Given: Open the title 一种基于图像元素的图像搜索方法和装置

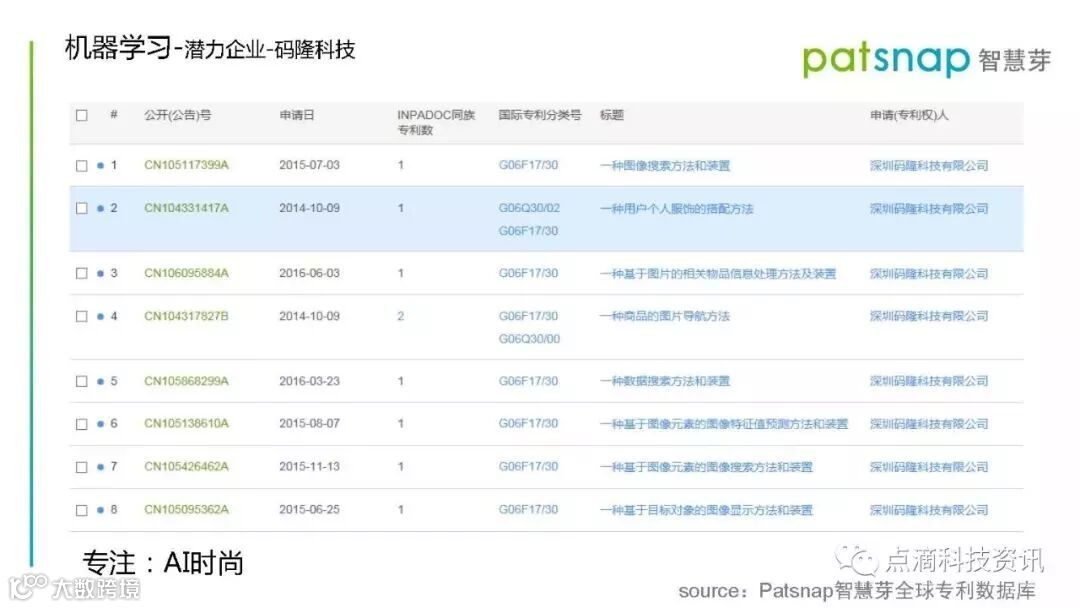Looking at the screenshot, I should click(x=706, y=467).
